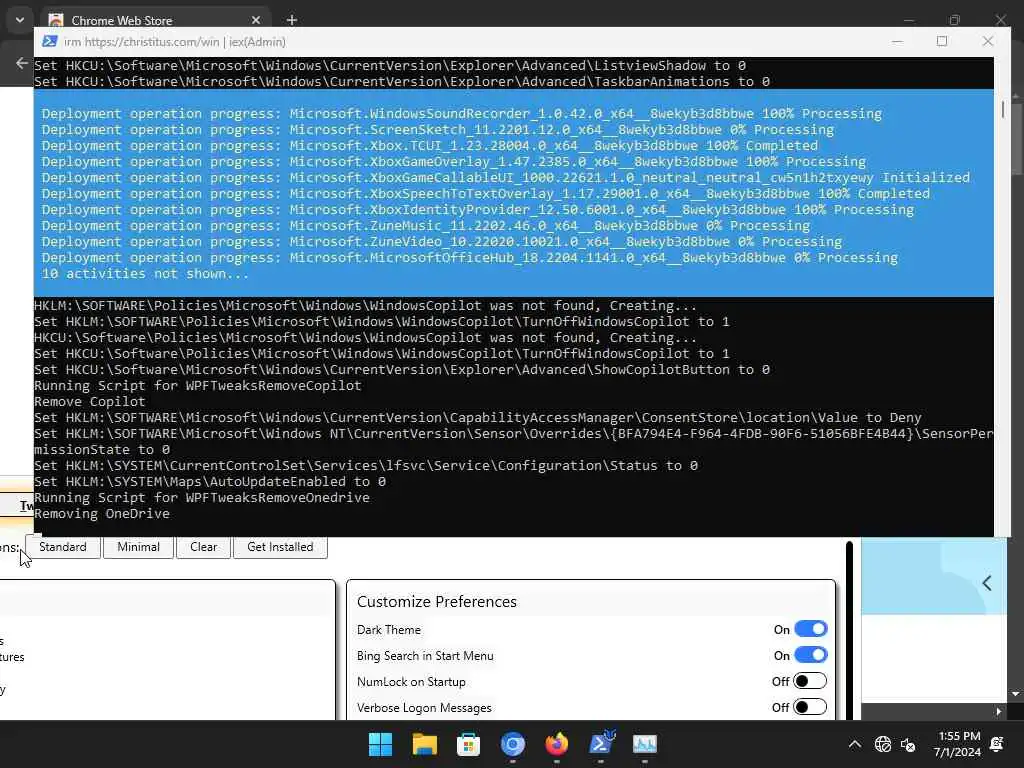Enable NumLock on Startup toggle
1024x768 pixels.
(810, 682)
